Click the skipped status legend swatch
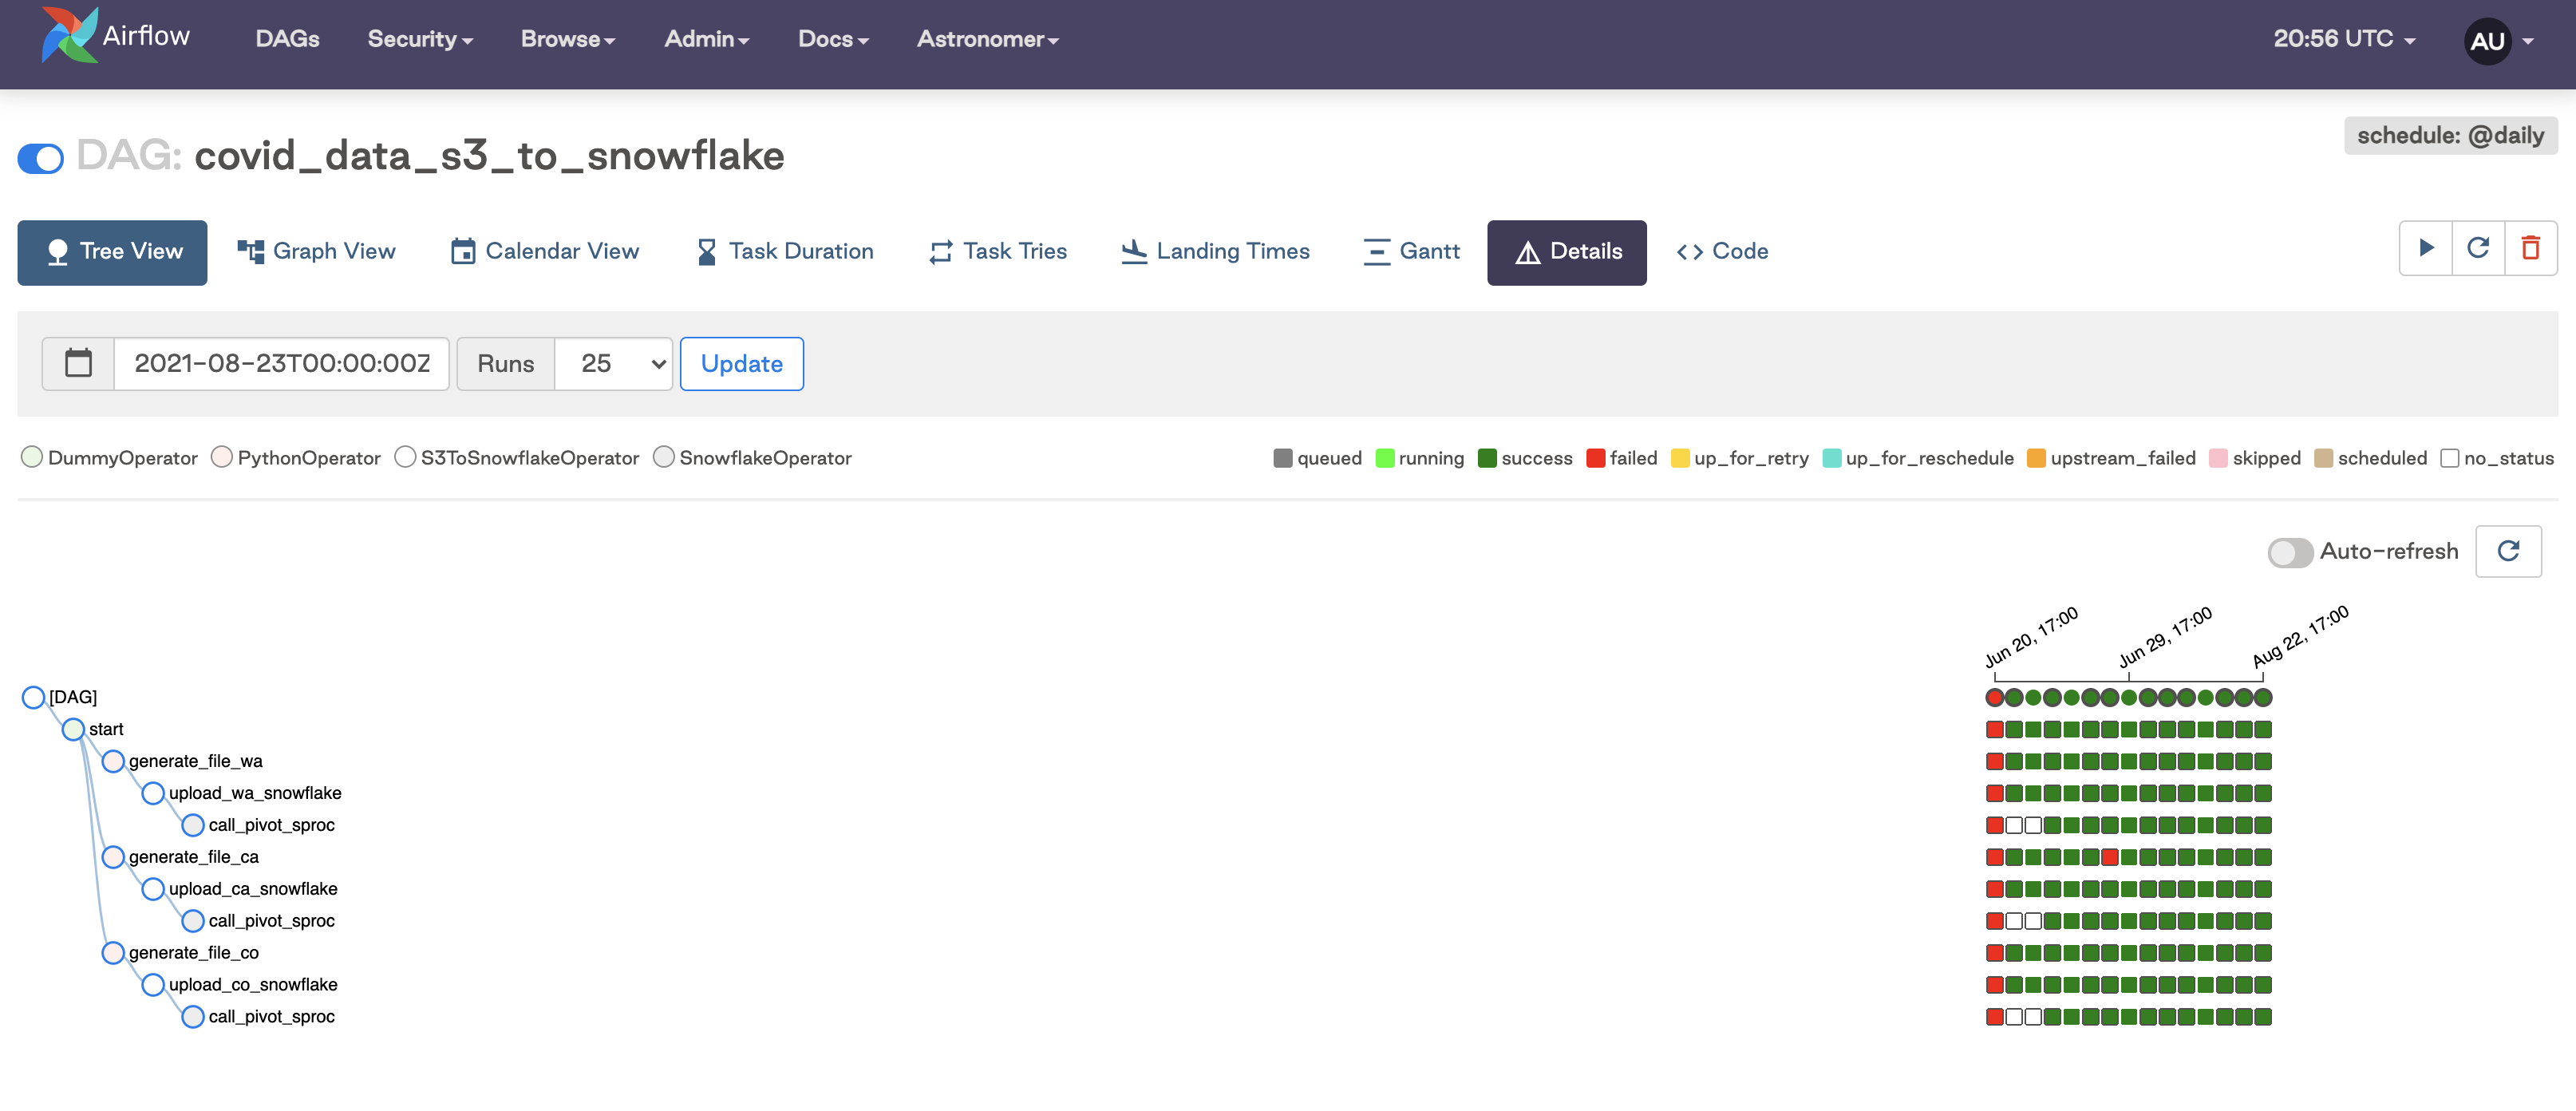Viewport: 2576px width, 1111px height. pos(2218,458)
